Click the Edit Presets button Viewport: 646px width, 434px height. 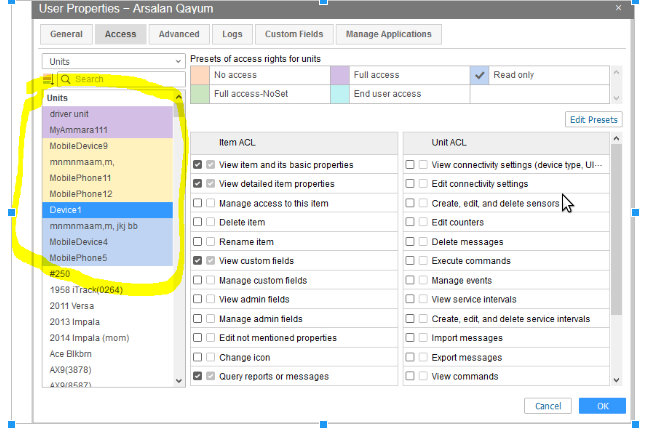click(593, 120)
